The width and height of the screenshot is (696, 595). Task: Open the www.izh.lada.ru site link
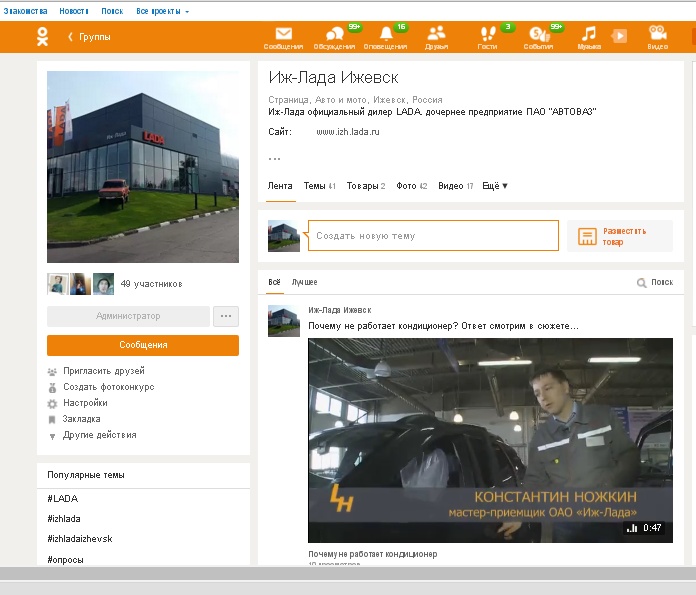tap(348, 132)
